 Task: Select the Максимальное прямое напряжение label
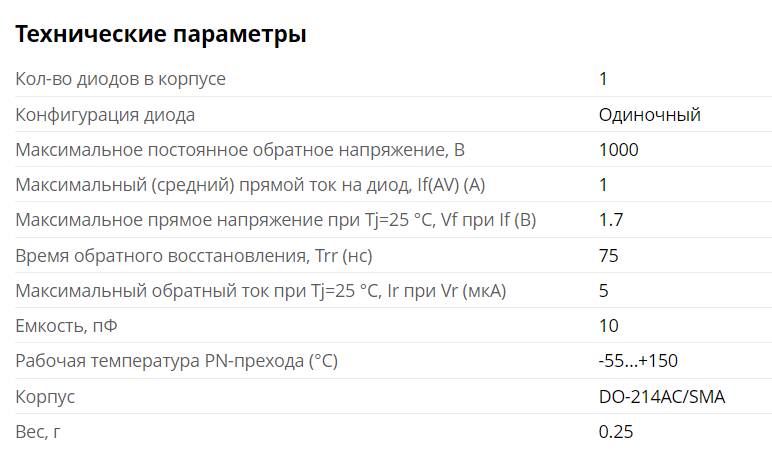tap(276, 220)
